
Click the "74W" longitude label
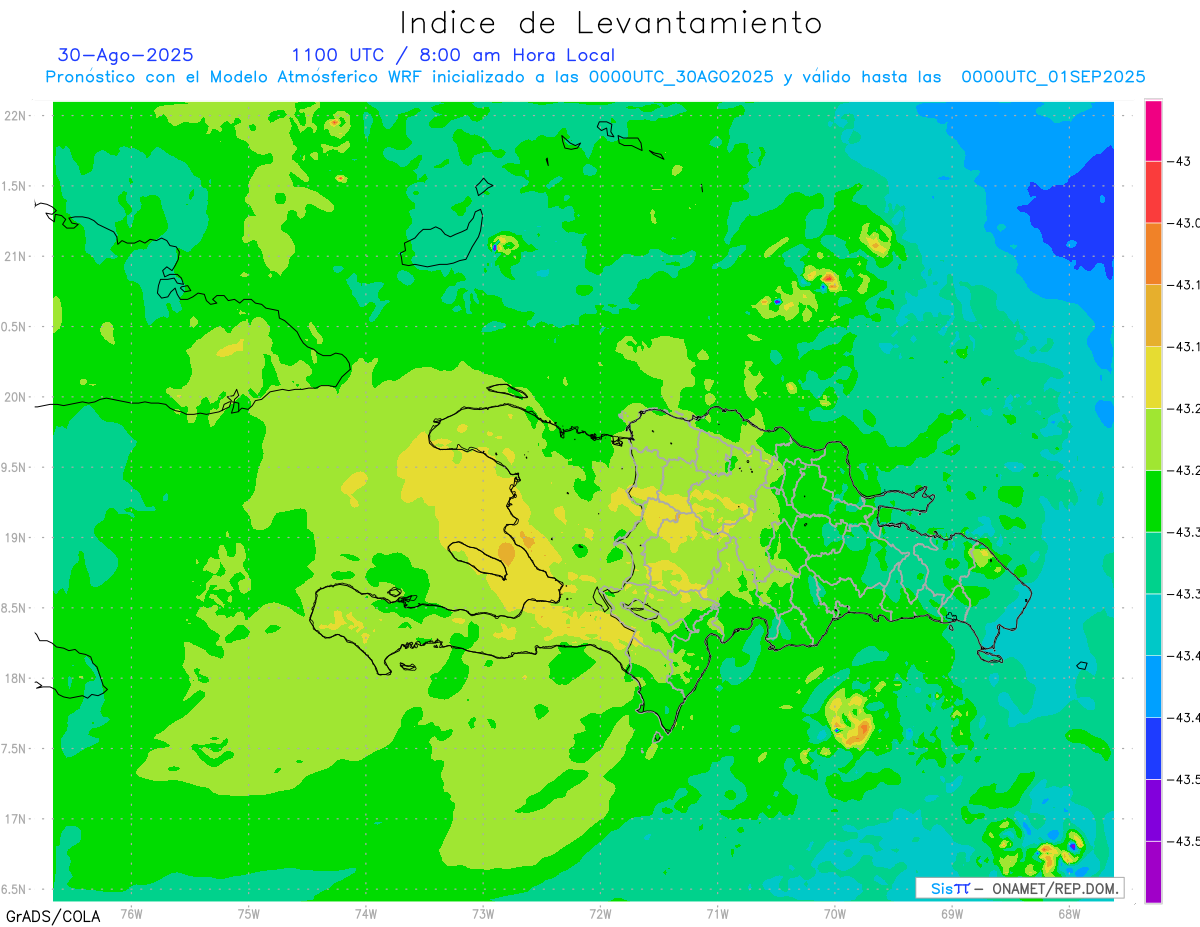click(365, 913)
